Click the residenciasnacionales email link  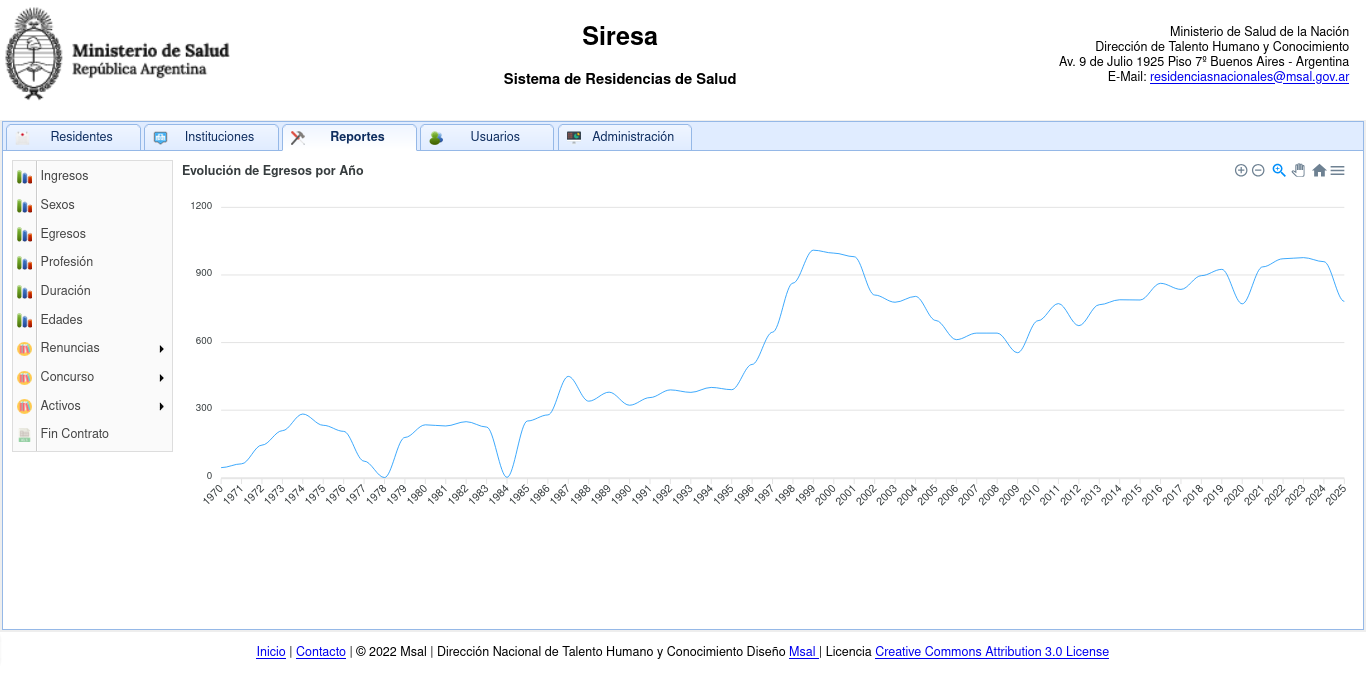[x=1249, y=77]
